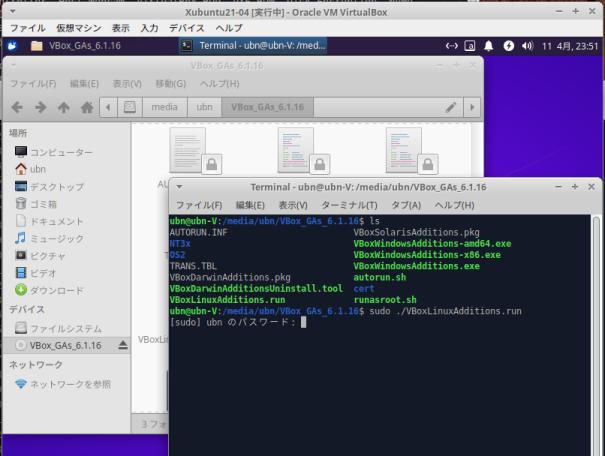
Task: Maximize the Terminal window
Action: (575, 187)
